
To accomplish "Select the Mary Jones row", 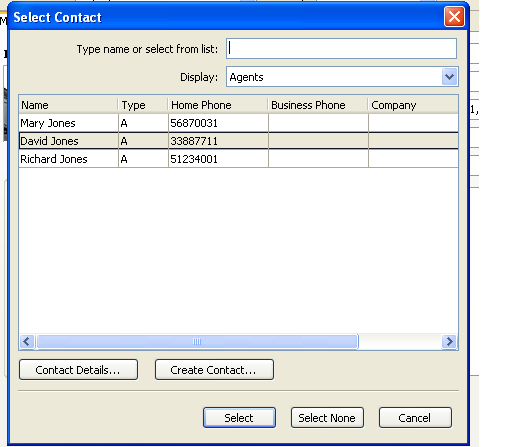I will click(238, 123).
